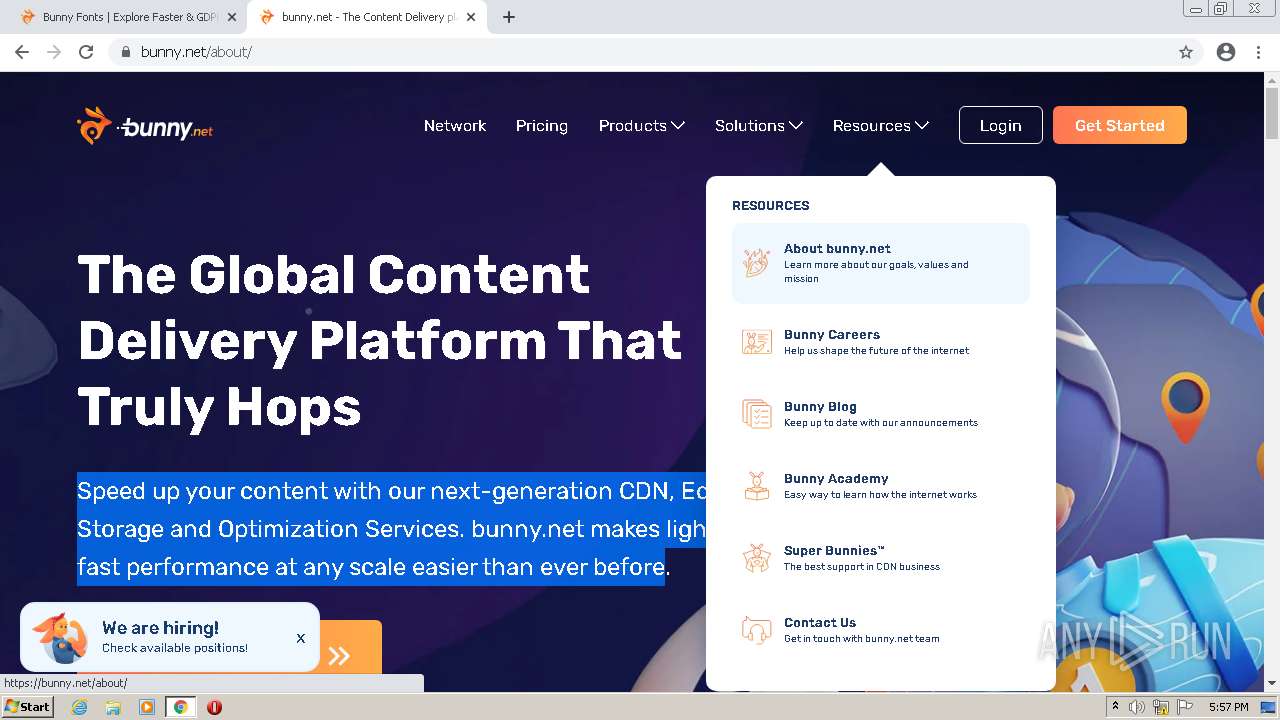Switch to the bunny.net Content Delivery tab
The width and height of the screenshot is (1280, 720).
click(366, 17)
